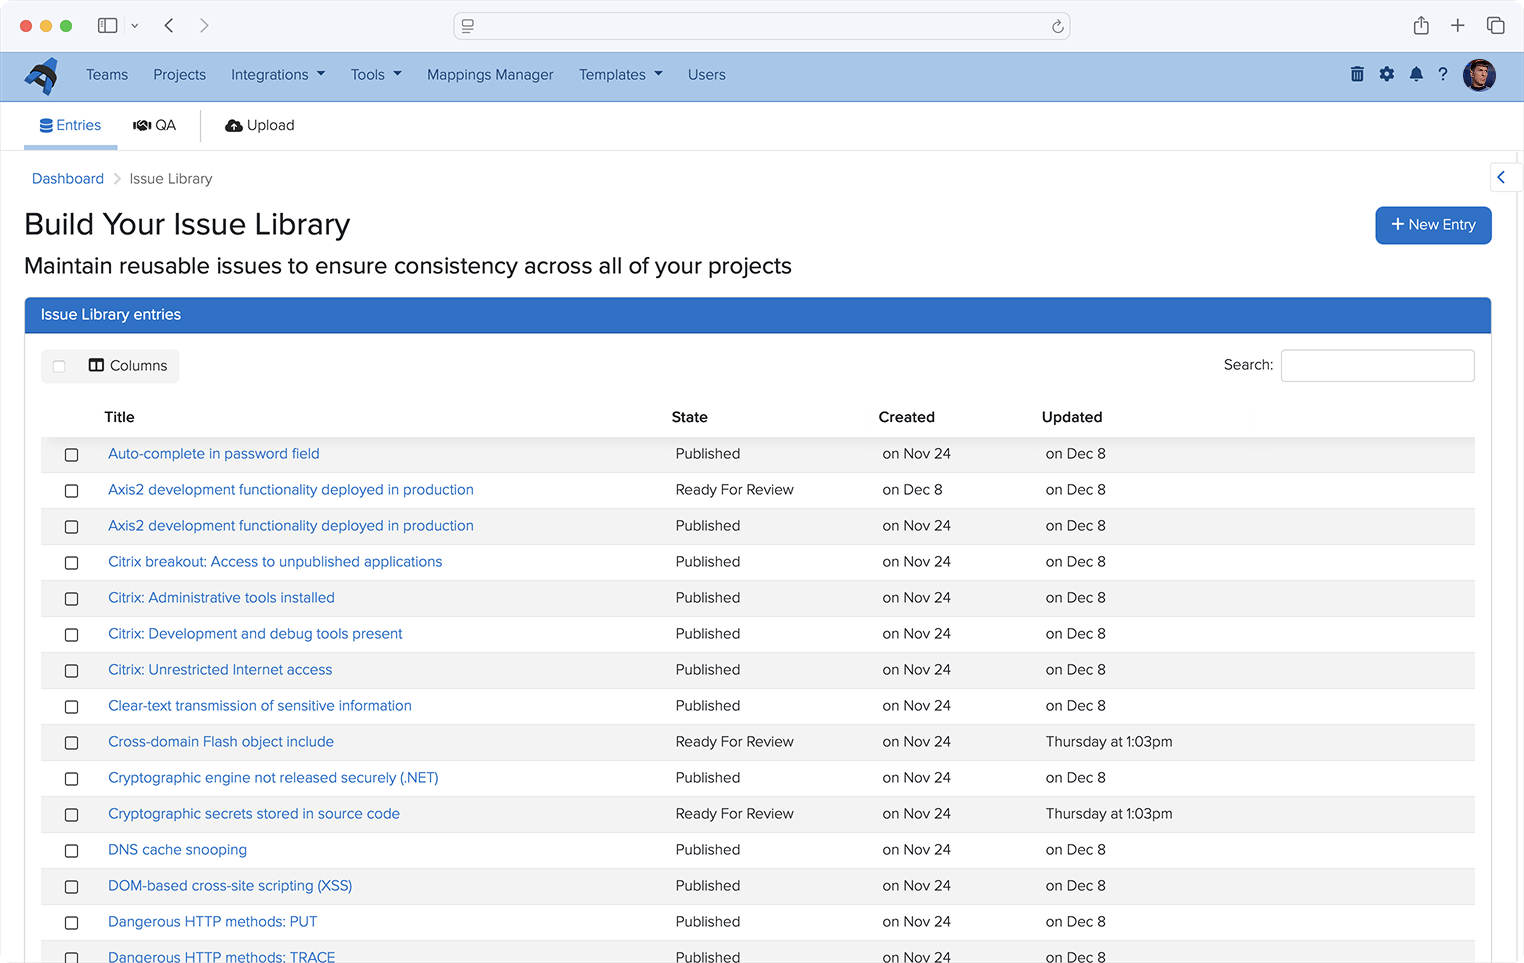Click the help question mark icon
1524x963 pixels.
(1443, 74)
